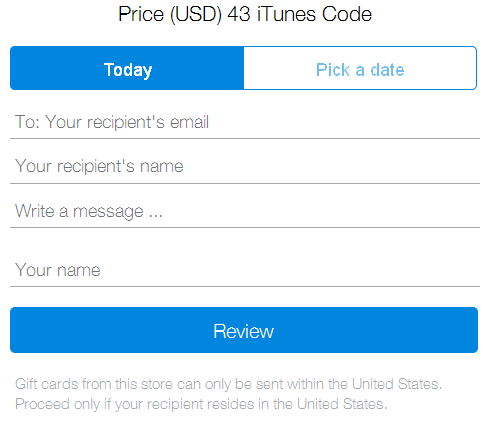Select the Your name input field
Viewport: 487px width, 421px height.
click(245, 270)
